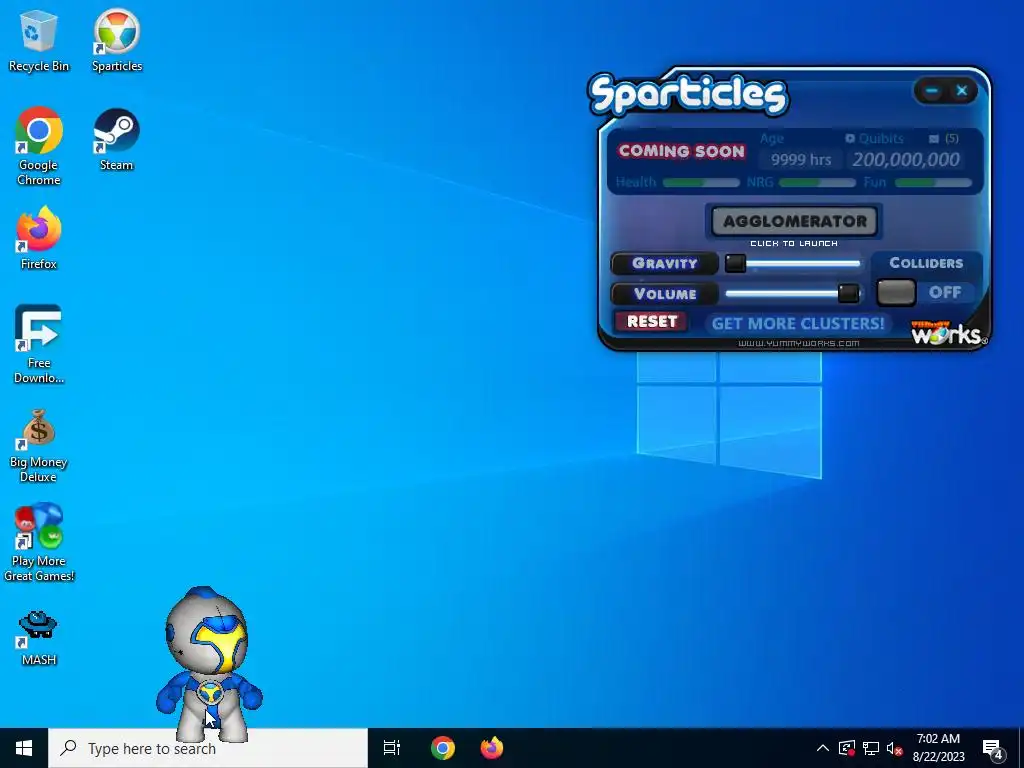Open the taskbar clock and date
This screenshot has height=768, width=1024.
pyautogui.click(x=938, y=748)
